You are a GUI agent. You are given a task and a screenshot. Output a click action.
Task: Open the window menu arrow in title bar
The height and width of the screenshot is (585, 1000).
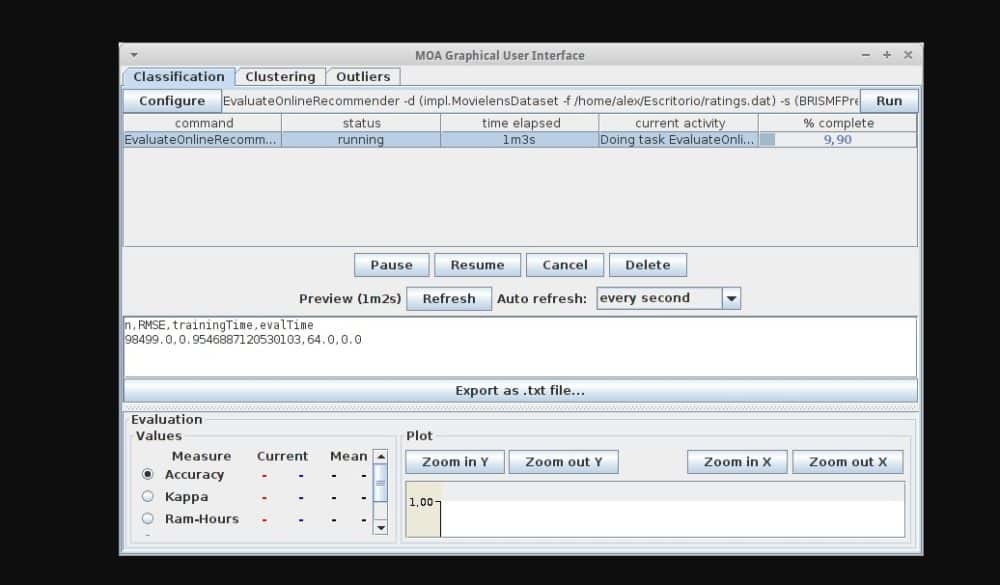click(x=134, y=55)
